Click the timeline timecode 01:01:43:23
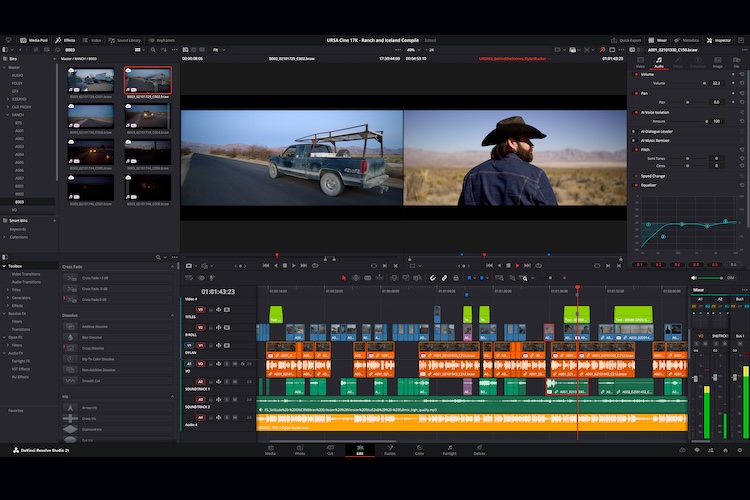 click(218, 291)
